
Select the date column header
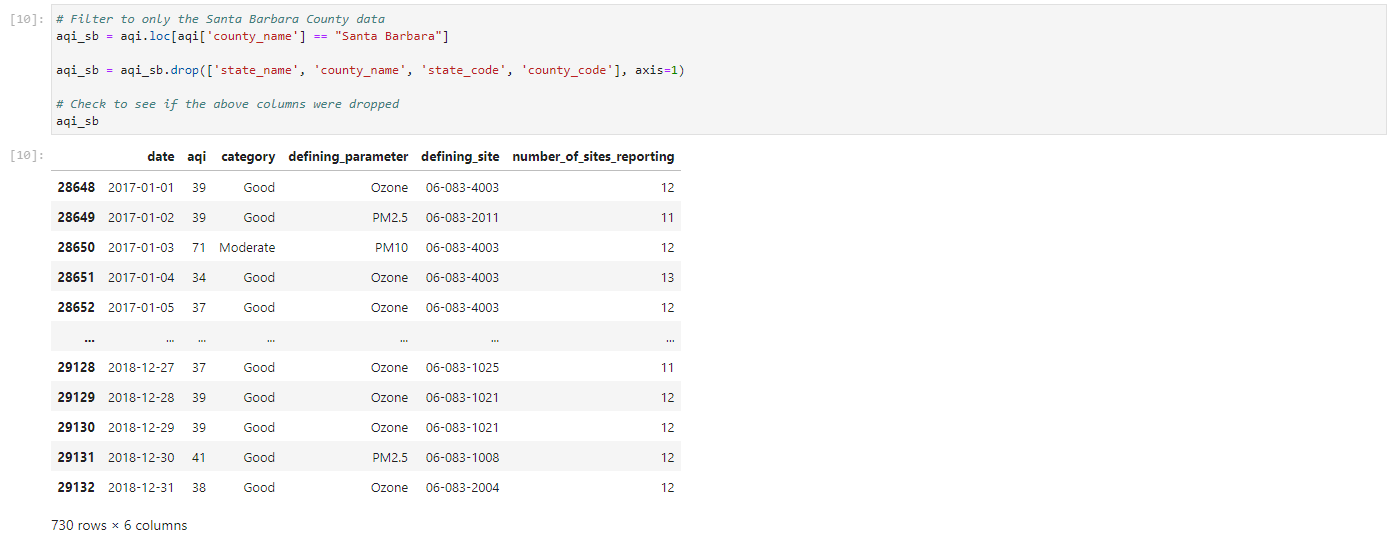click(x=160, y=157)
